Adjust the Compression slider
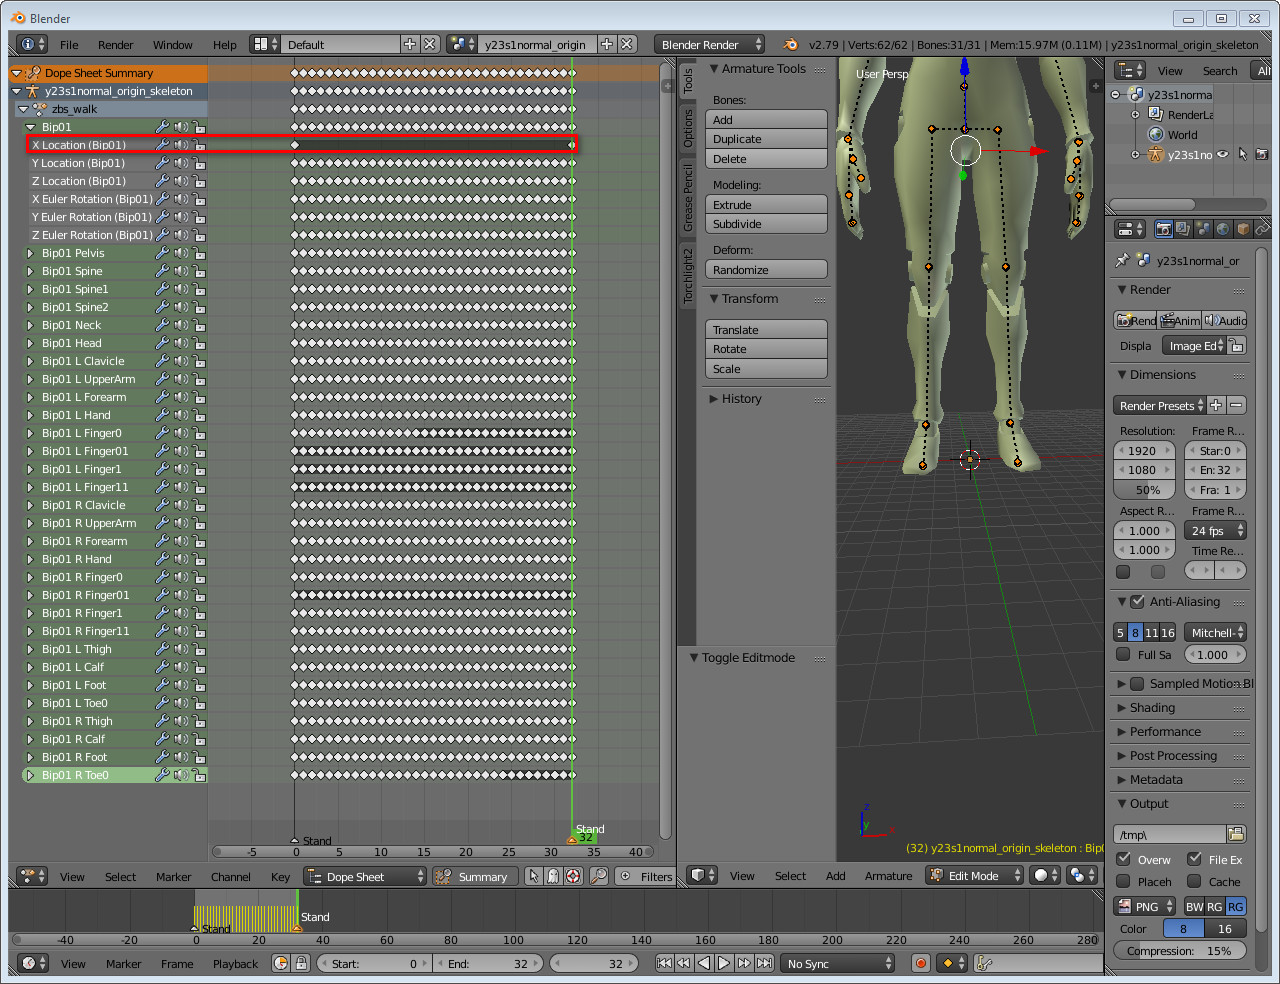The height and width of the screenshot is (984, 1280). [1180, 951]
